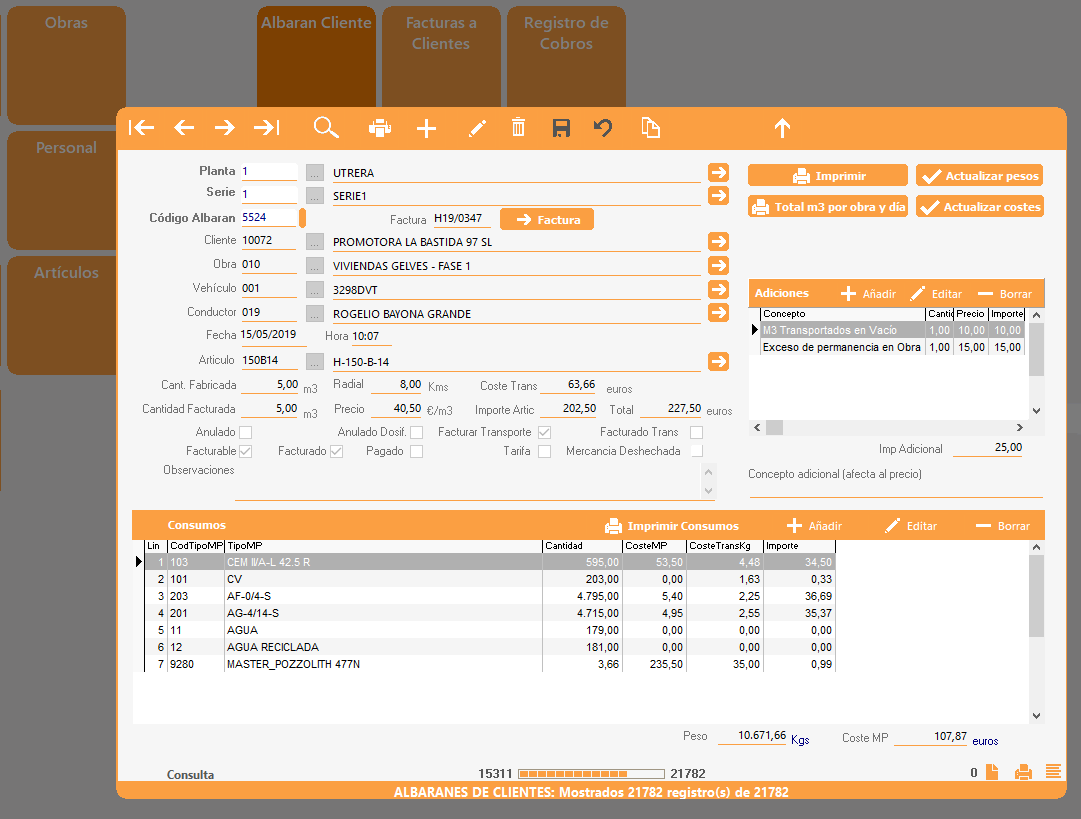Click the undo arrow icon
1081x819 pixels.
click(602, 127)
